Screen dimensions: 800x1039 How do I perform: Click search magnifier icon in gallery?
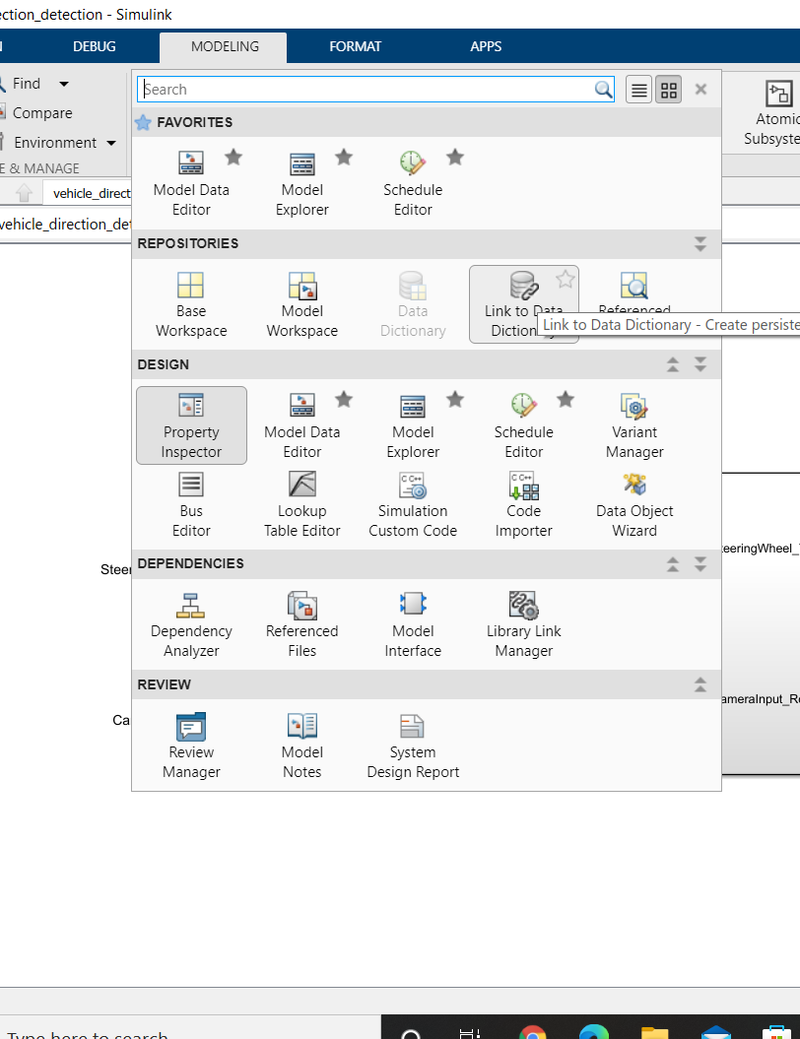click(603, 89)
